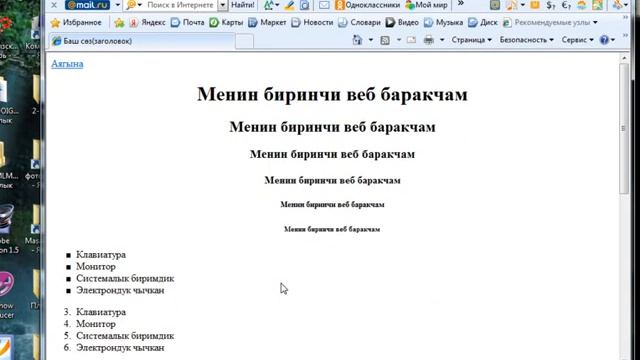This screenshot has width=640, height=360.
Task: Click bulleted 'Монитор' list item
Action: point(96,267)
